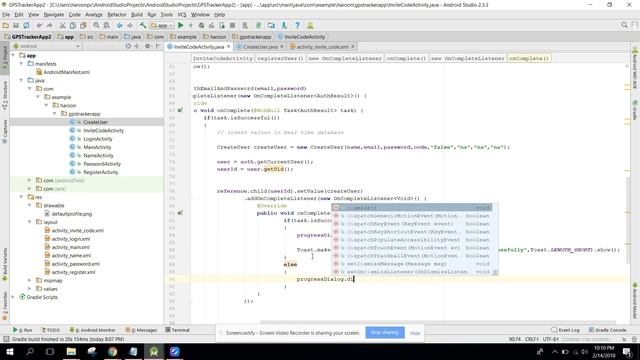This screenshot has height=360, width=640.
Task: Click the Synchronize toolbar icon
Action: [26, 25]
